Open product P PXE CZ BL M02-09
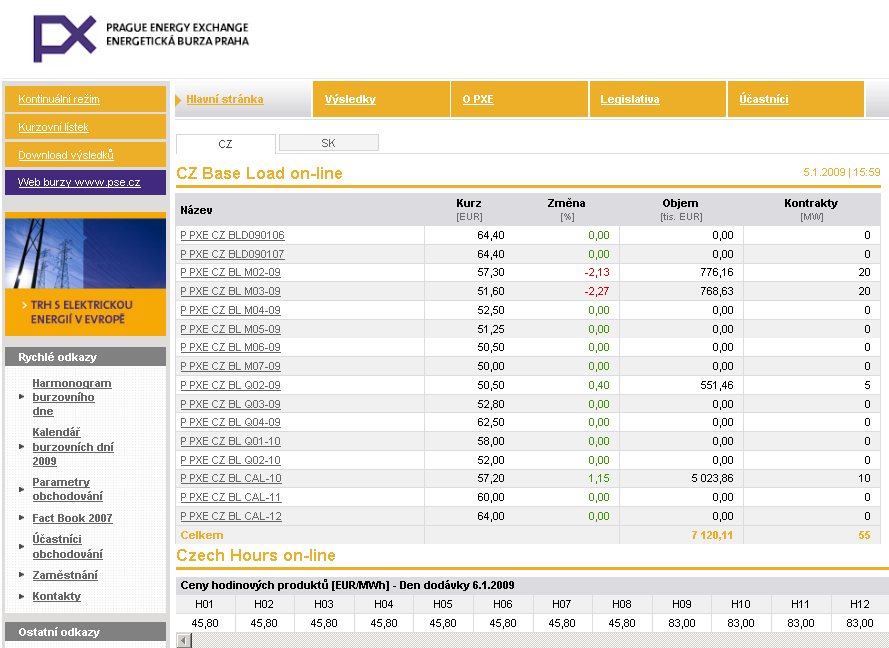Screen dimensions: 889x648 tap(230, 273)
